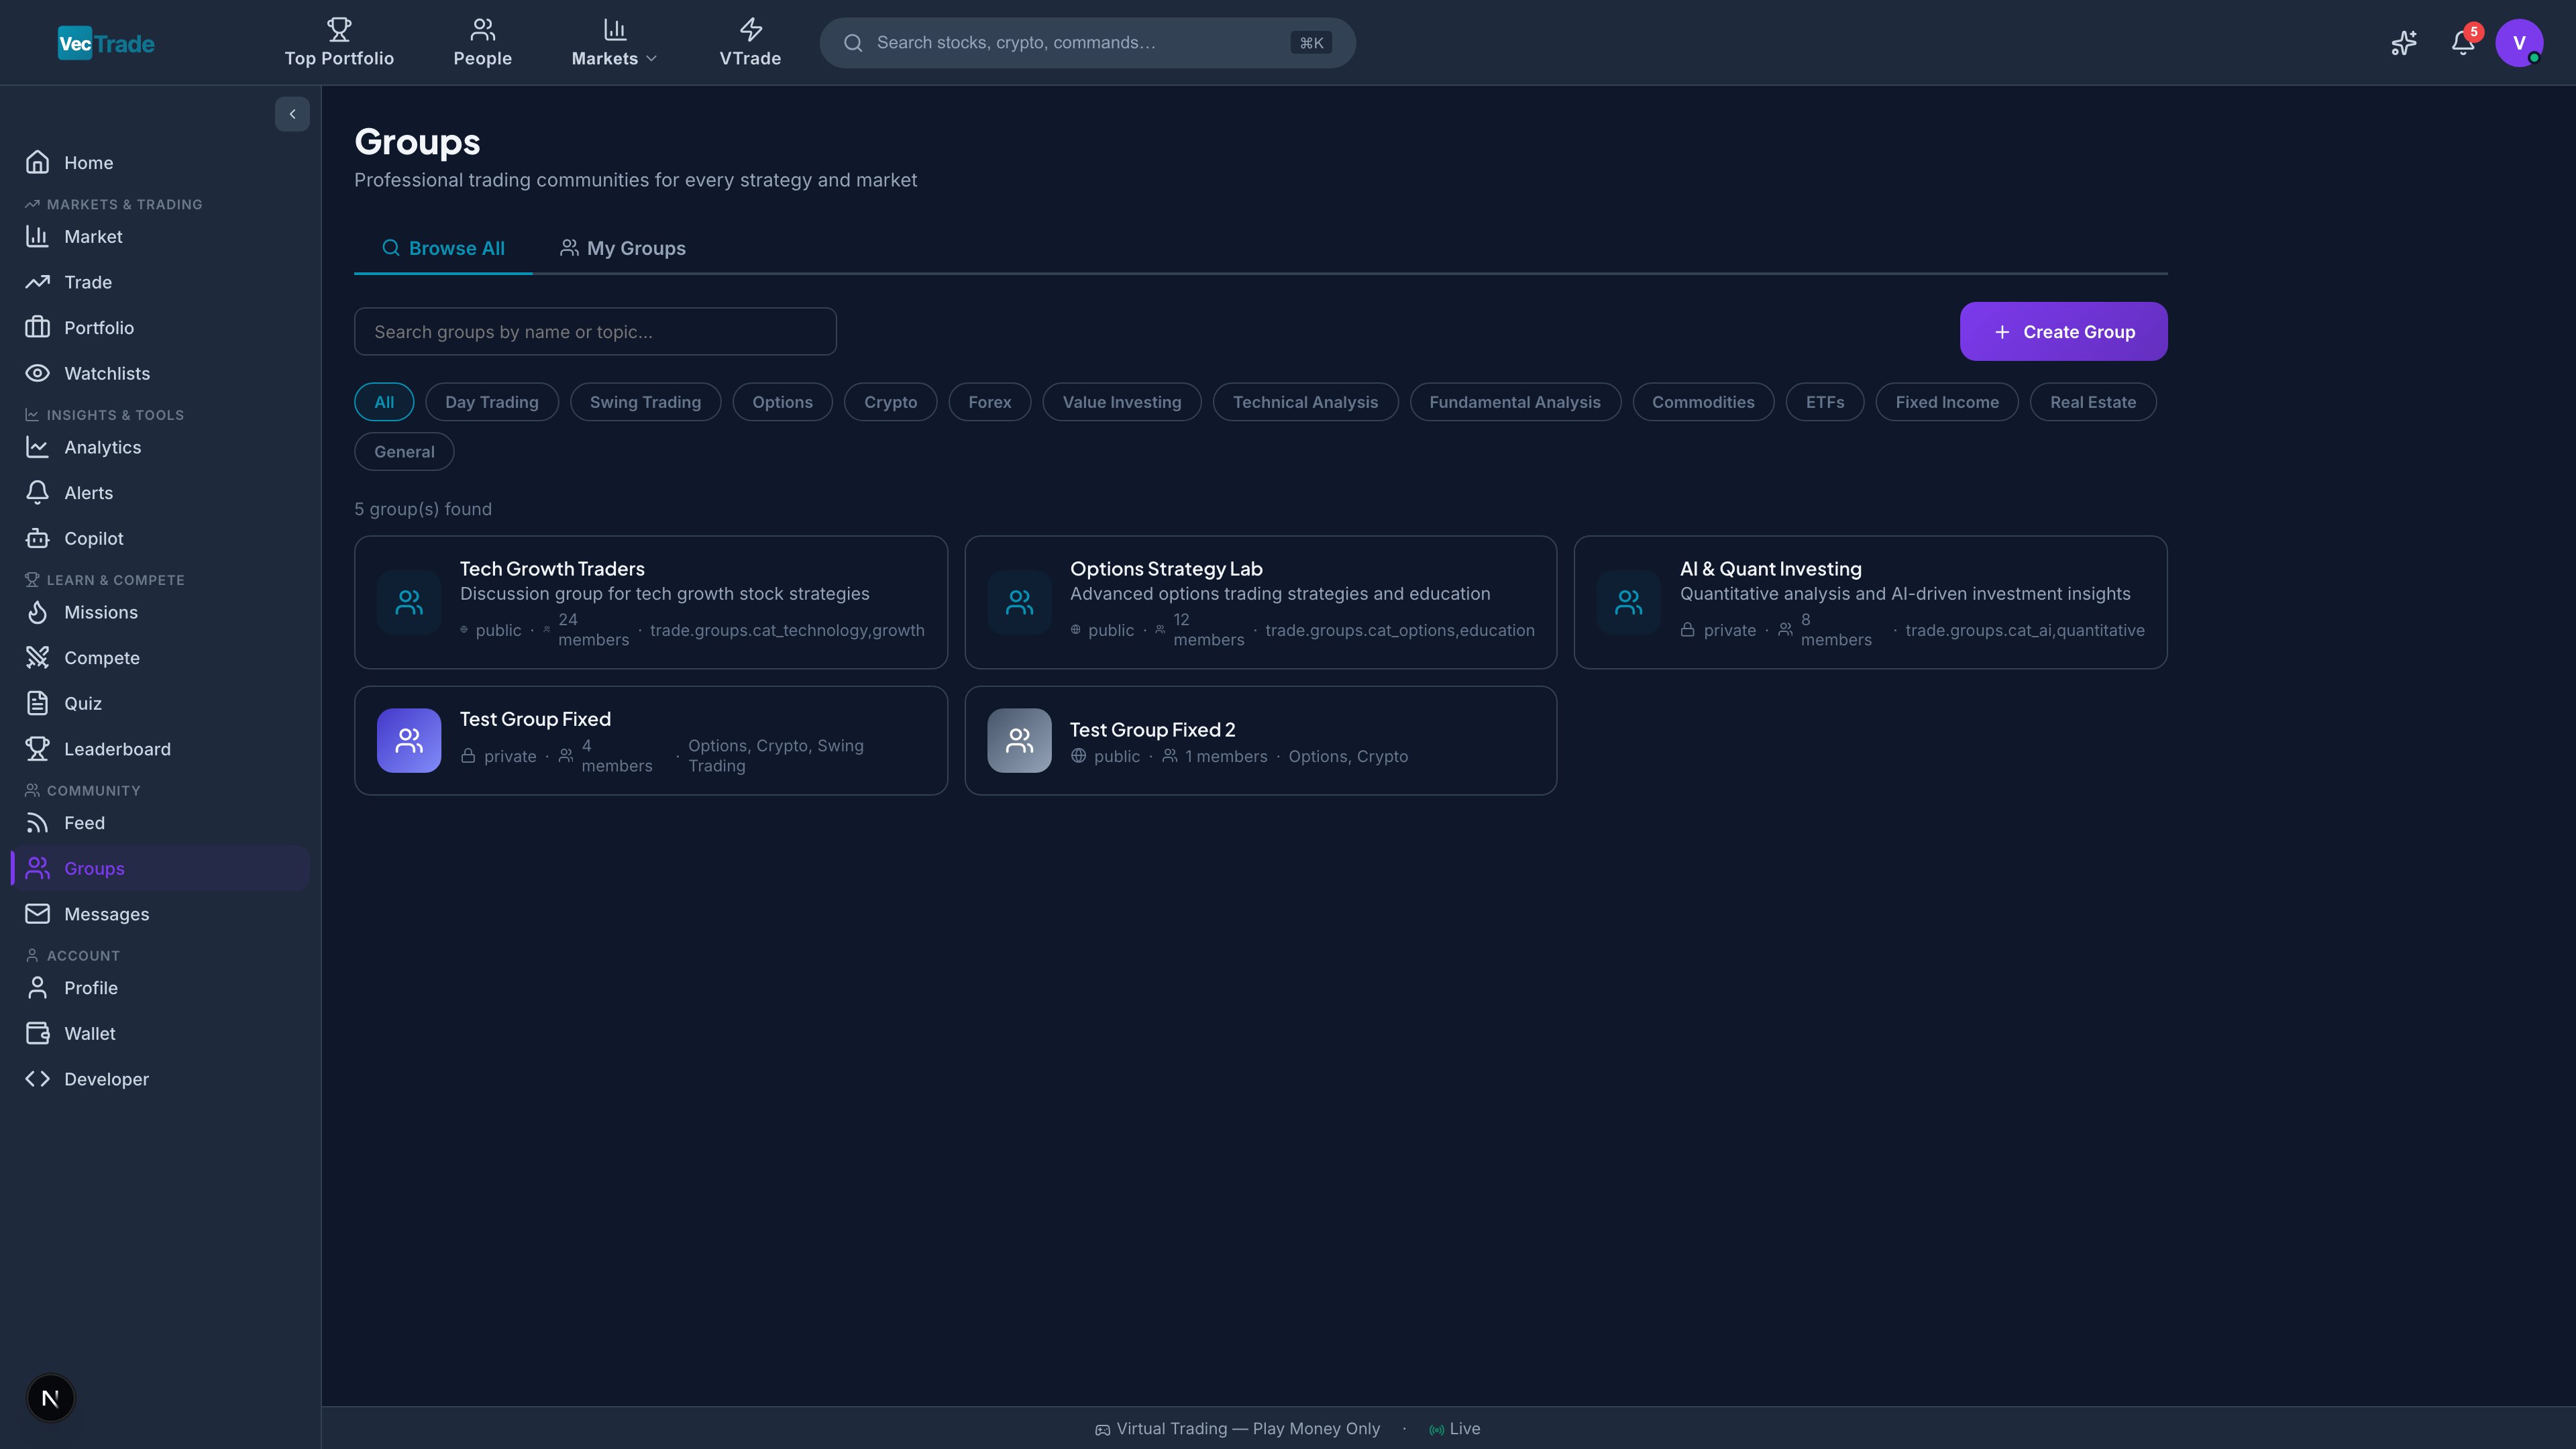The width and height of the screenshot is (2576, 1449).
Task: Filter groups by Value Investing
Action: coord(1121,402)
